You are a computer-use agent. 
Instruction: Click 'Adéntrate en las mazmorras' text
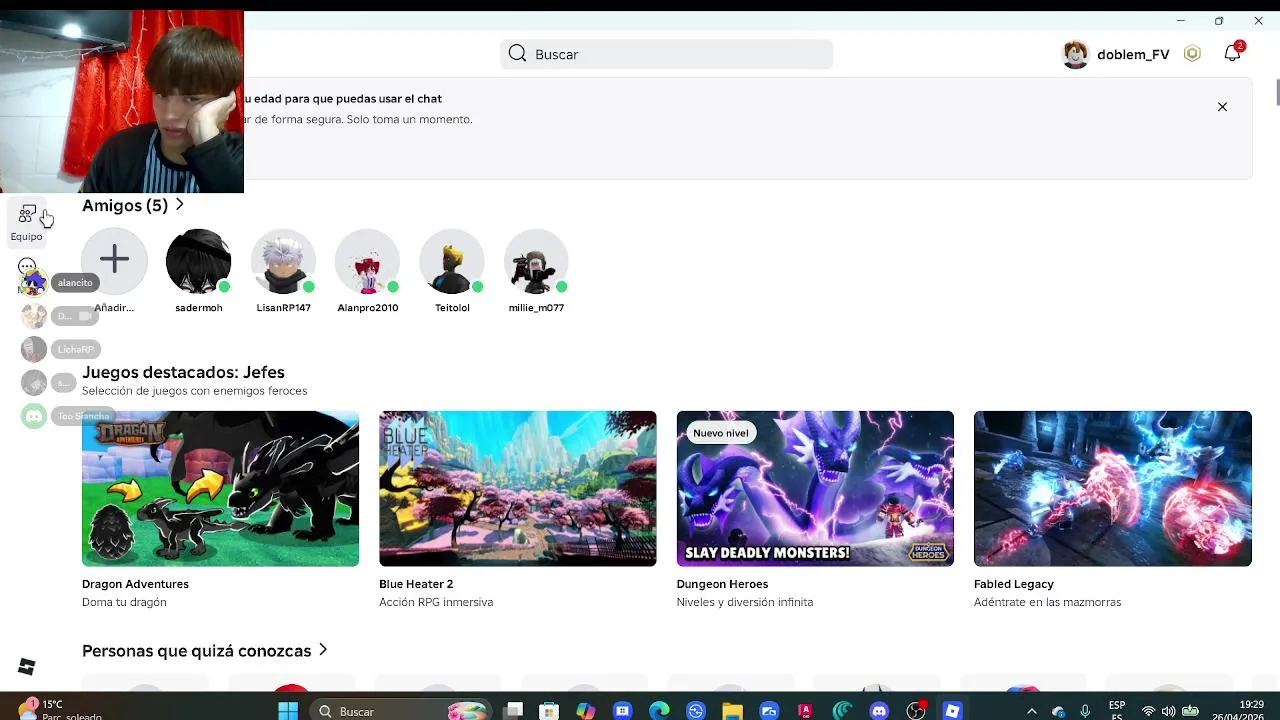pos(1047,602)
